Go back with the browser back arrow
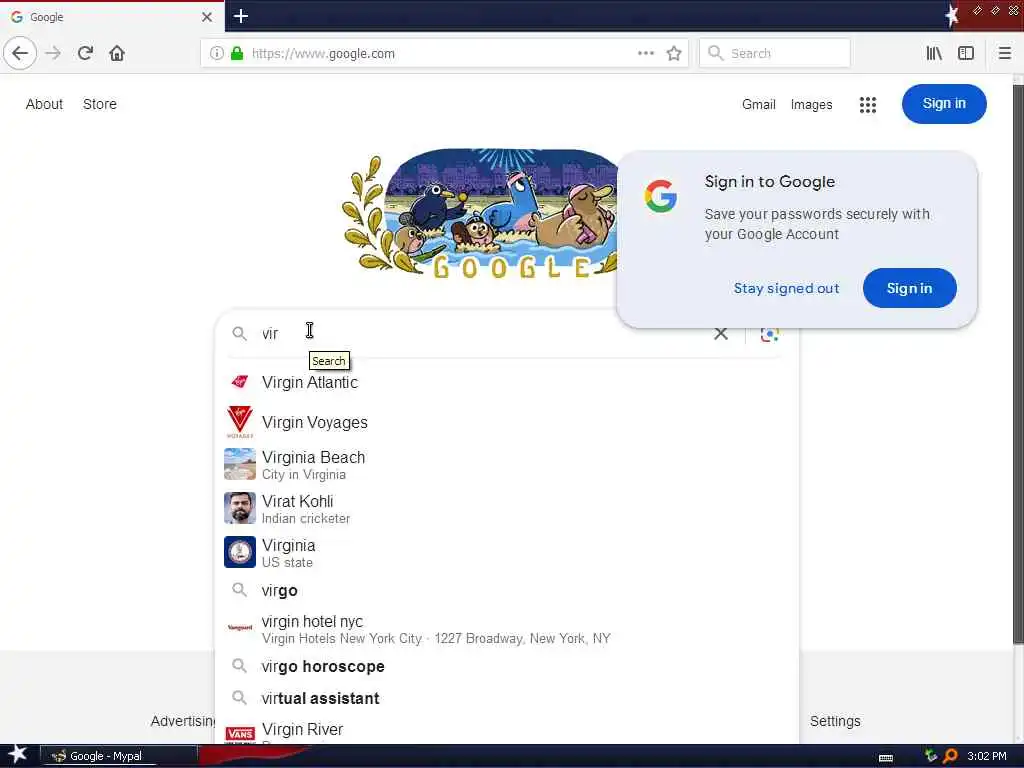The image size is (1024, 768). 20,53
